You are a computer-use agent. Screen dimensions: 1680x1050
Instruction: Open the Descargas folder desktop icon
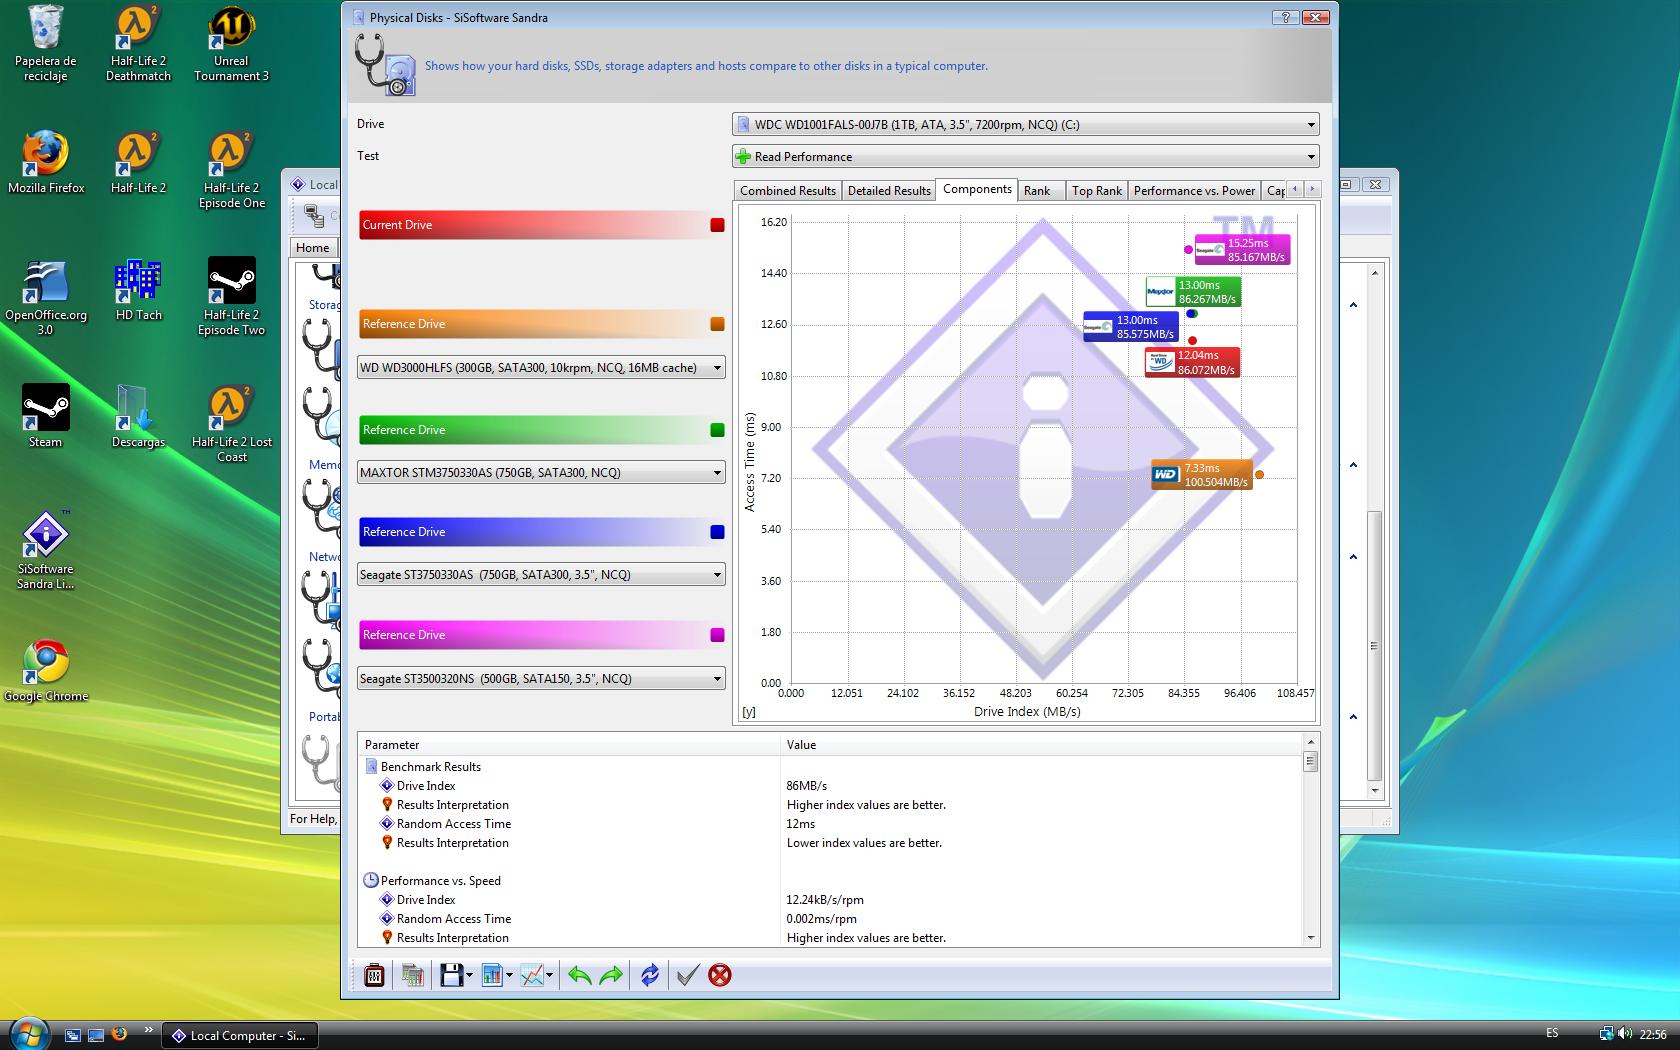pyautogui.click(x=138, y=416)
